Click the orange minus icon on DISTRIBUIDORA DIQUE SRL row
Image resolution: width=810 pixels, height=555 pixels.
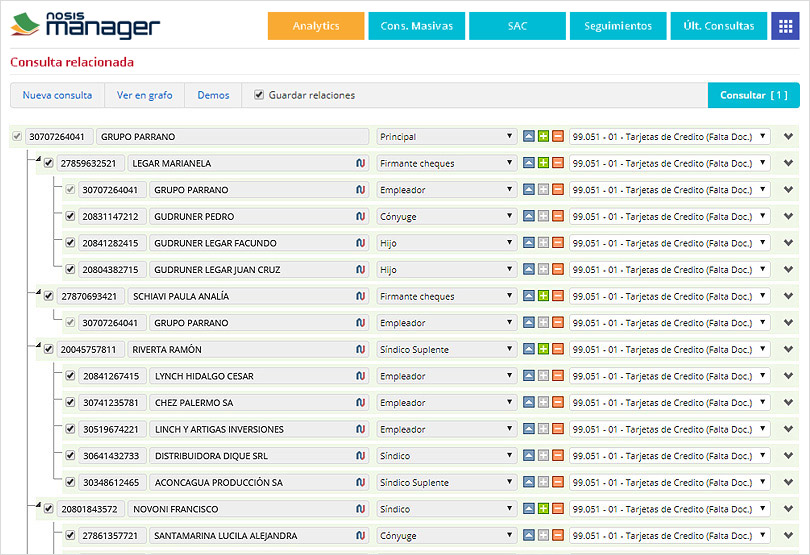tap(558, 455)
